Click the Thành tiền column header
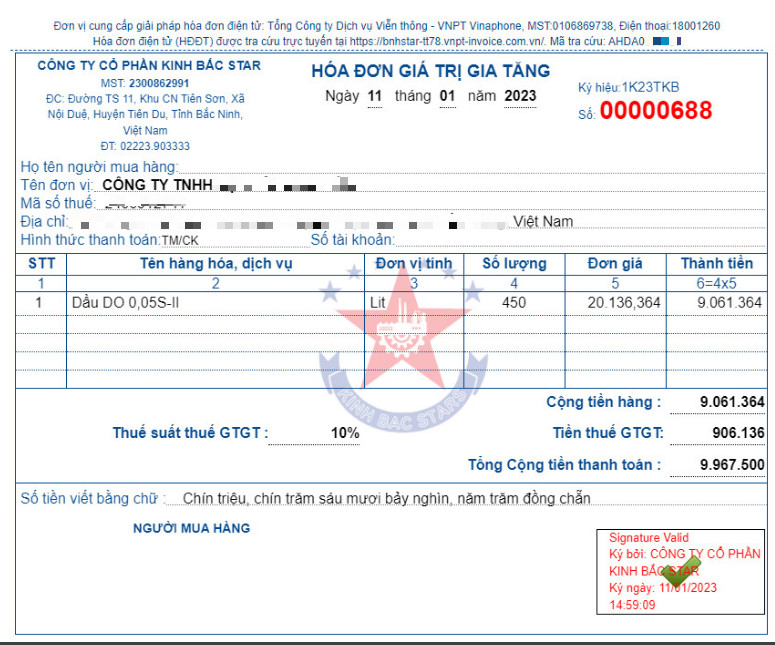This screenshot has width=775, height=645. point(717,263)
